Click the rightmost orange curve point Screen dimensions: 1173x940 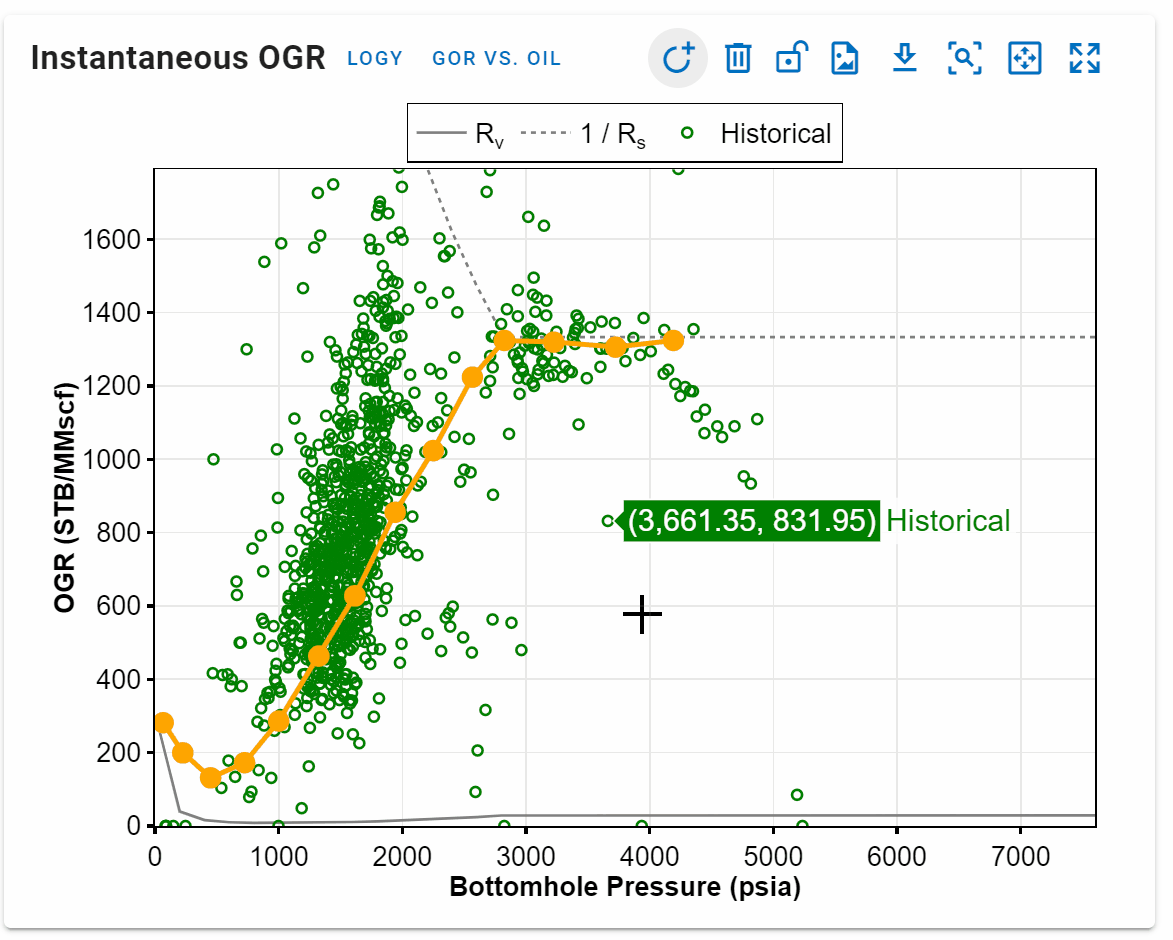point(673,340)
